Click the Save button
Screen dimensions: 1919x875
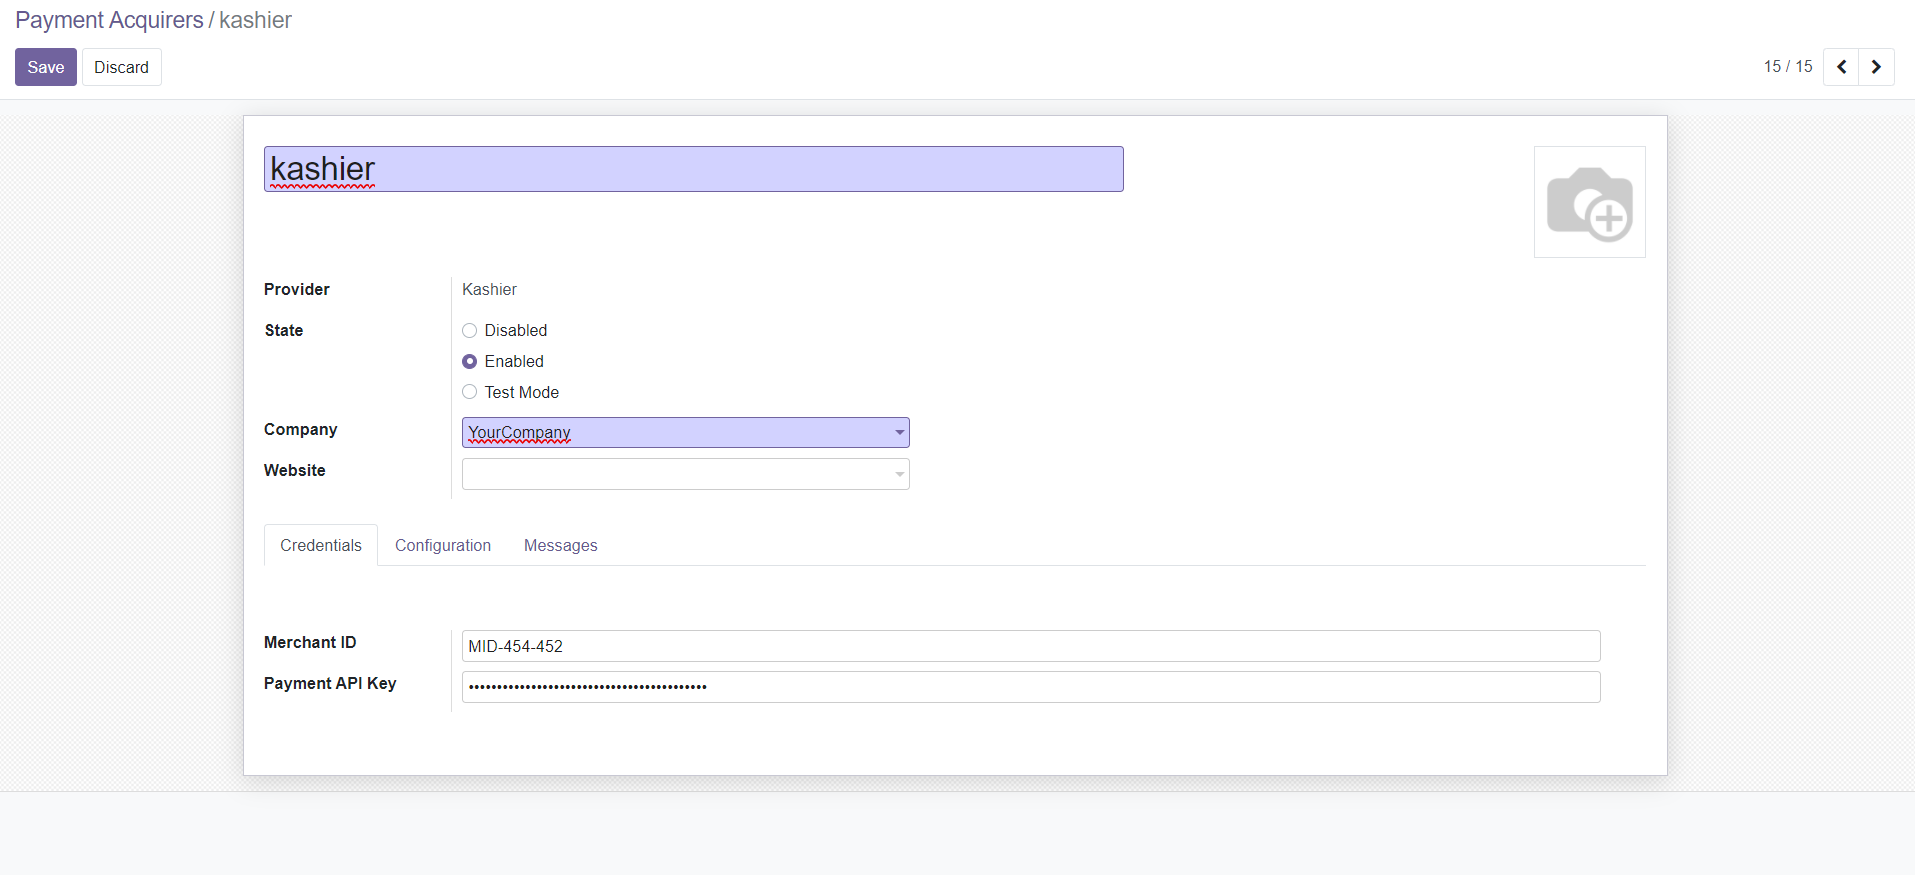46,67
